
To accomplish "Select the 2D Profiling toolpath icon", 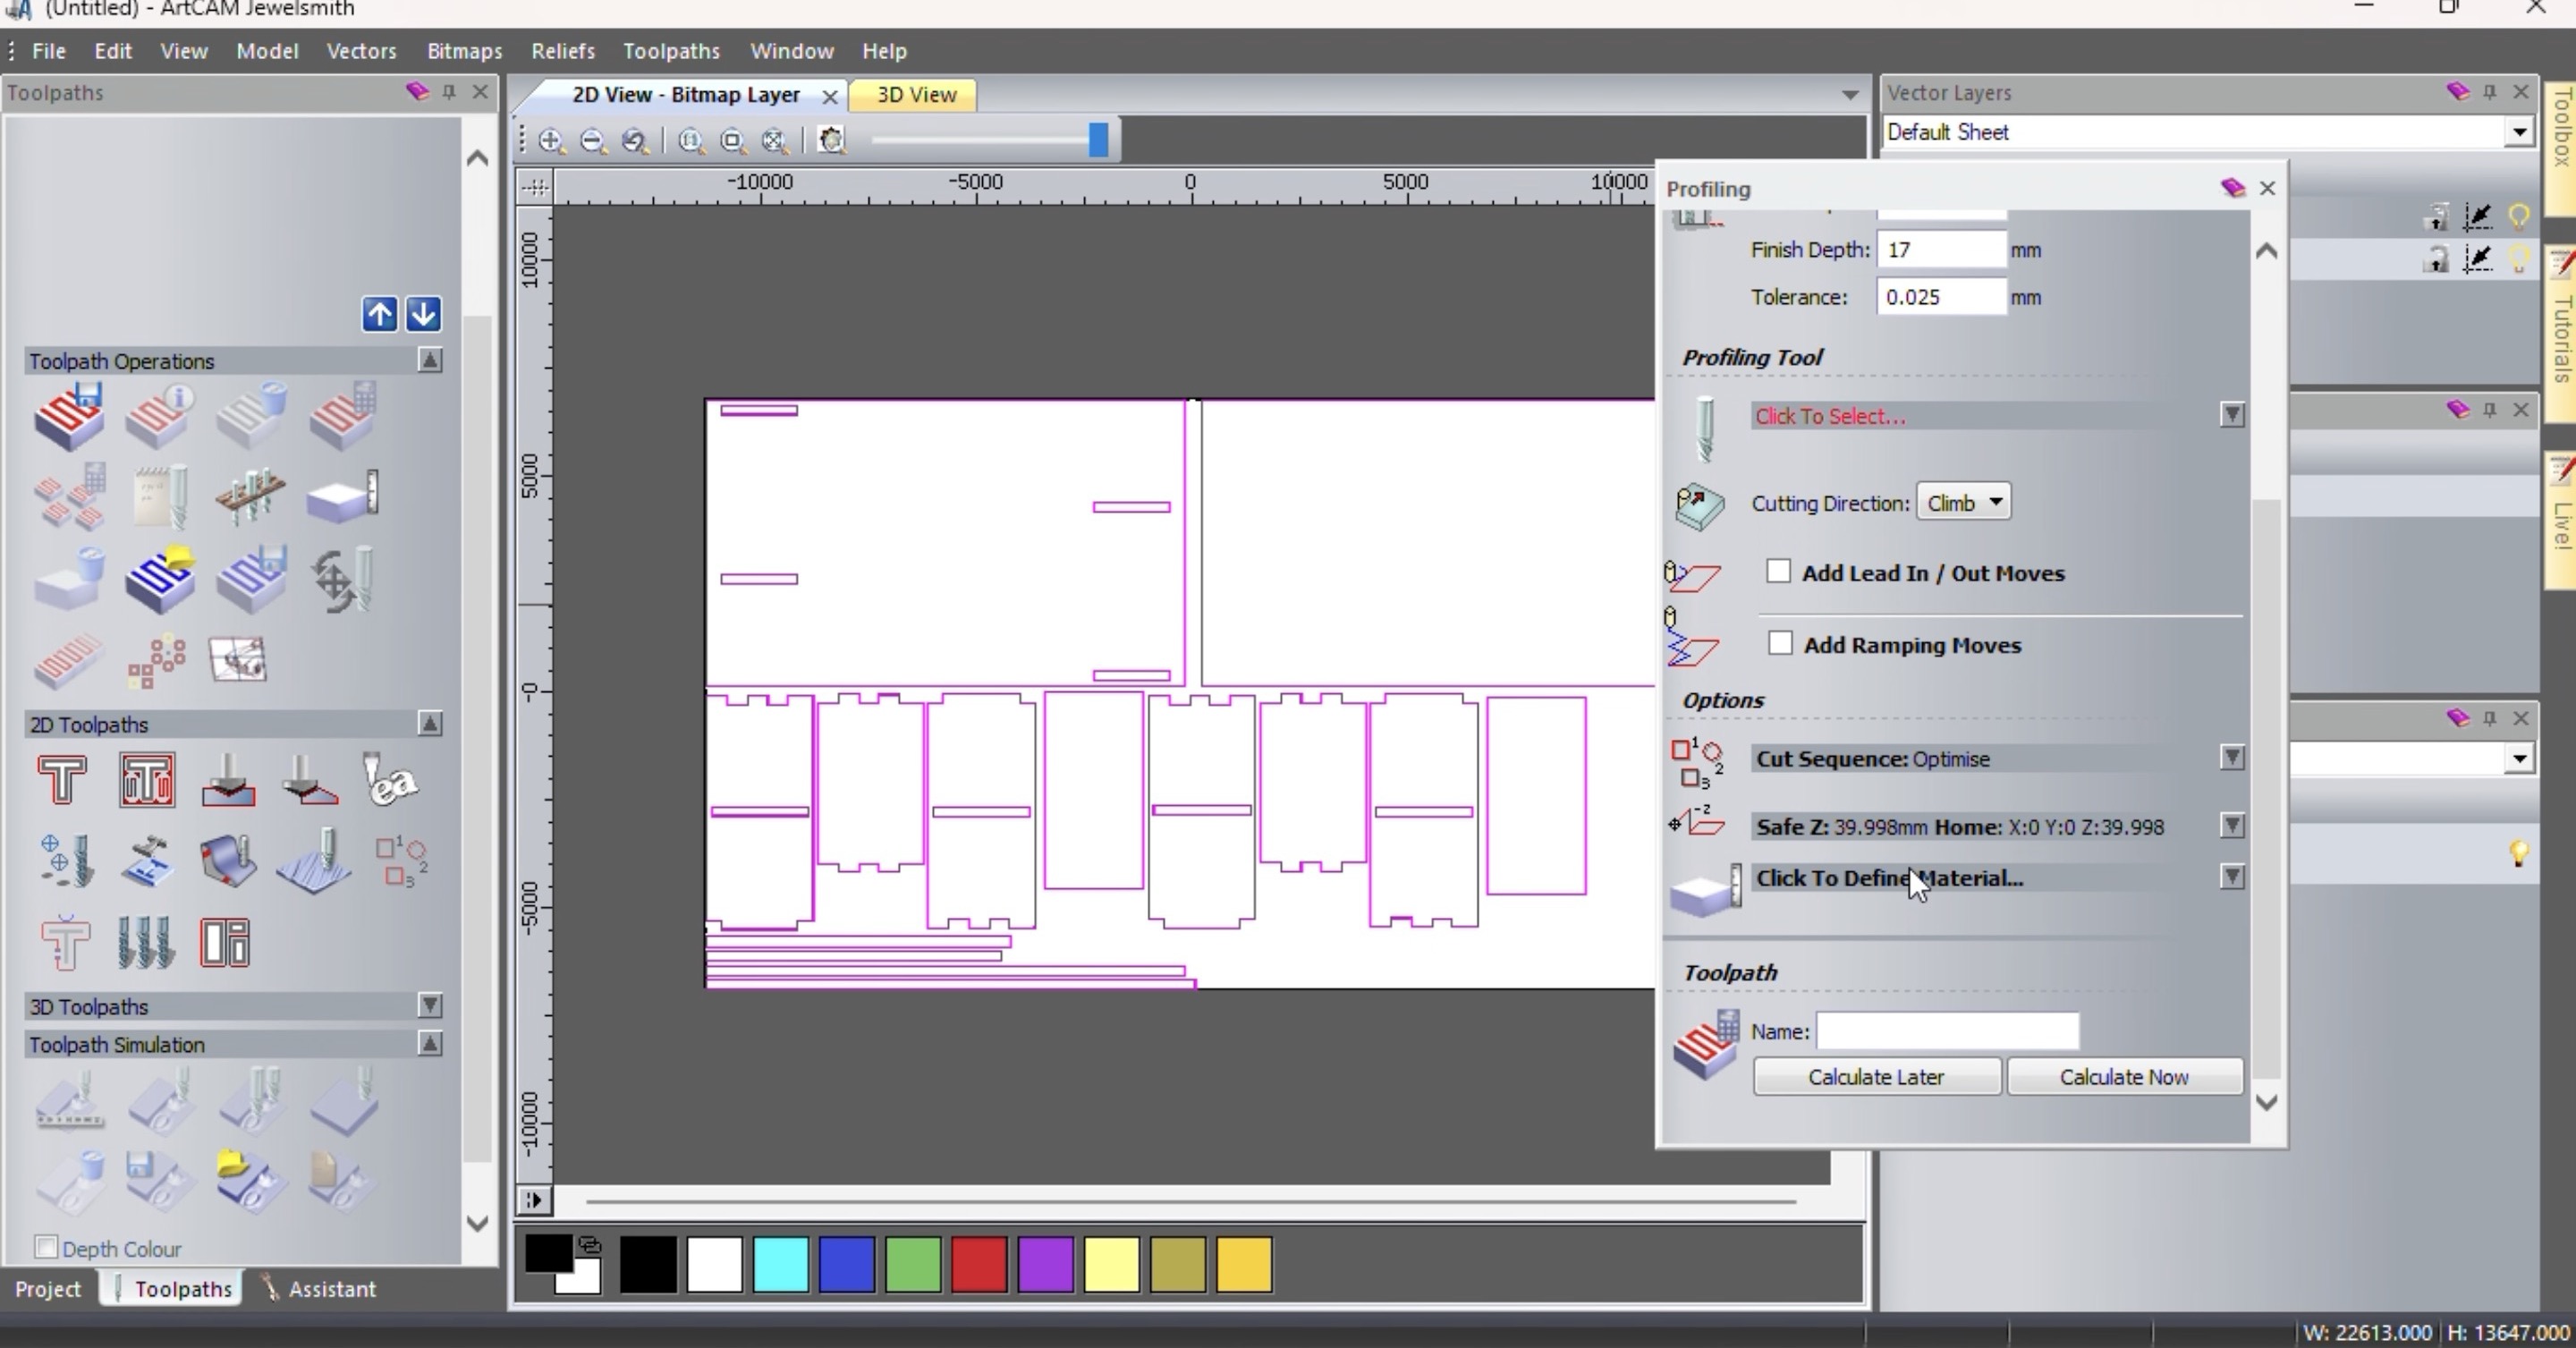I will [62, 779].
